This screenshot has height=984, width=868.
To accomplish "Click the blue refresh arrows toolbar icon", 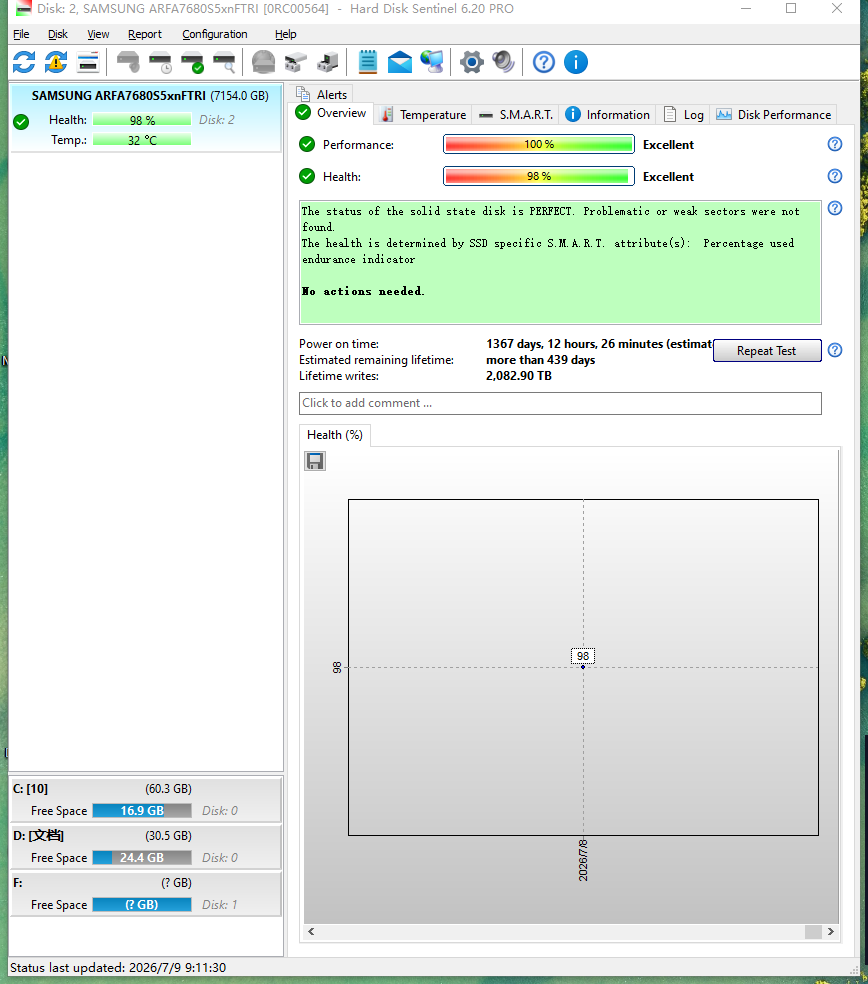I will (24, 62).
